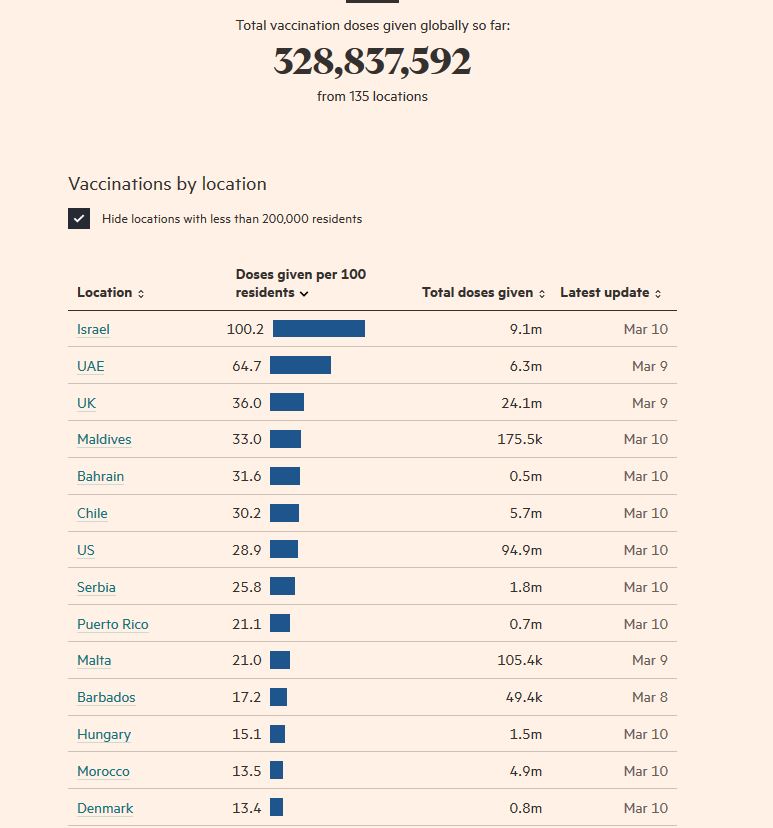Open the Puerto Rico link

pyautogui.click(x=112, y=624)
